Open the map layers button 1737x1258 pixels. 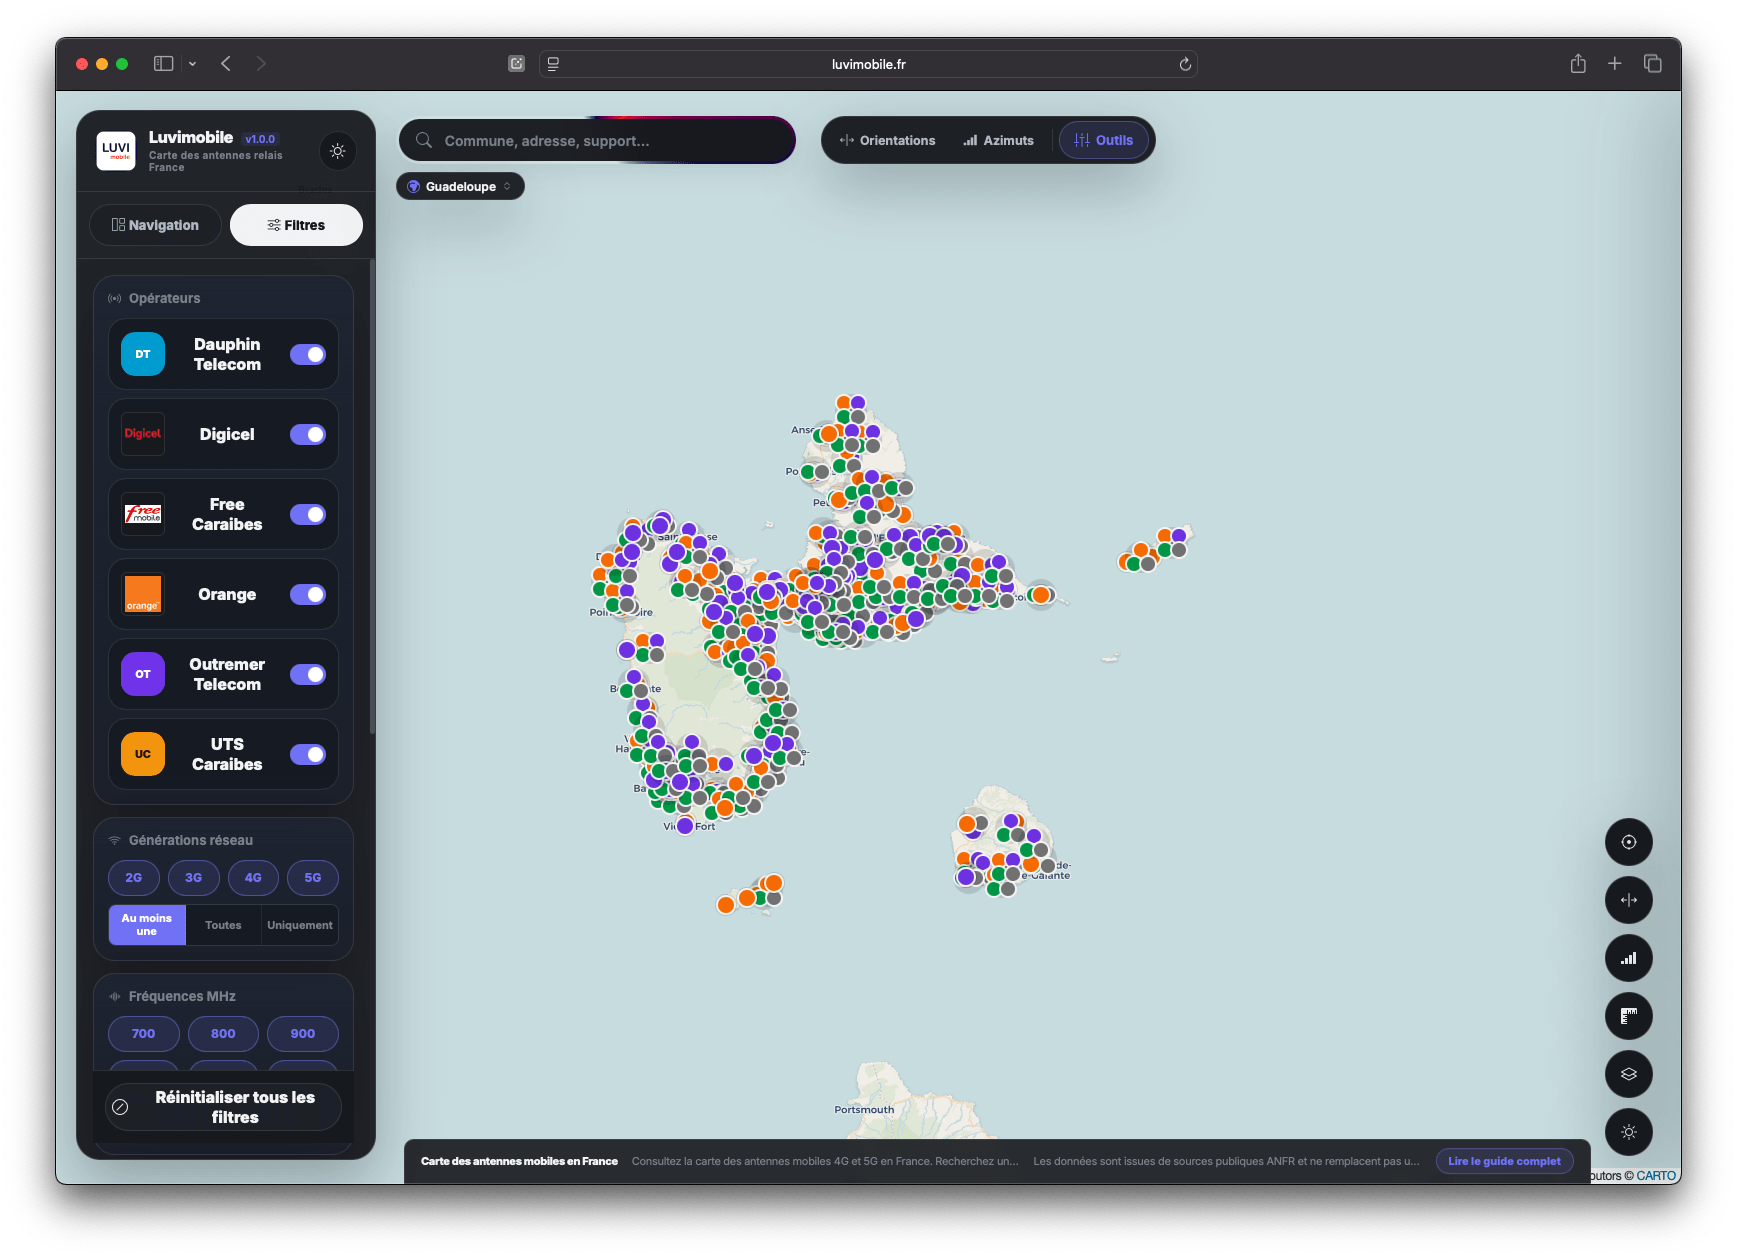1628,1074
